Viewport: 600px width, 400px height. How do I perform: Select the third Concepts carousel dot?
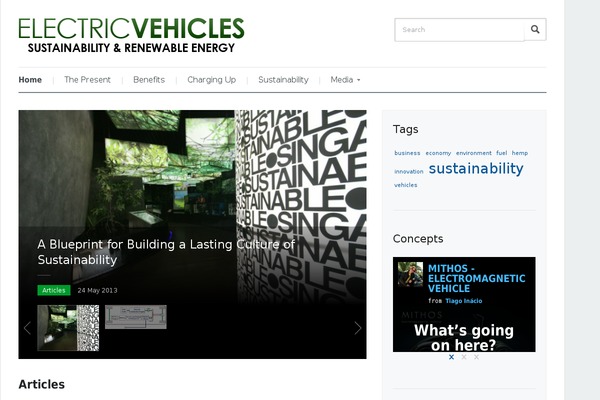[476, 357]
